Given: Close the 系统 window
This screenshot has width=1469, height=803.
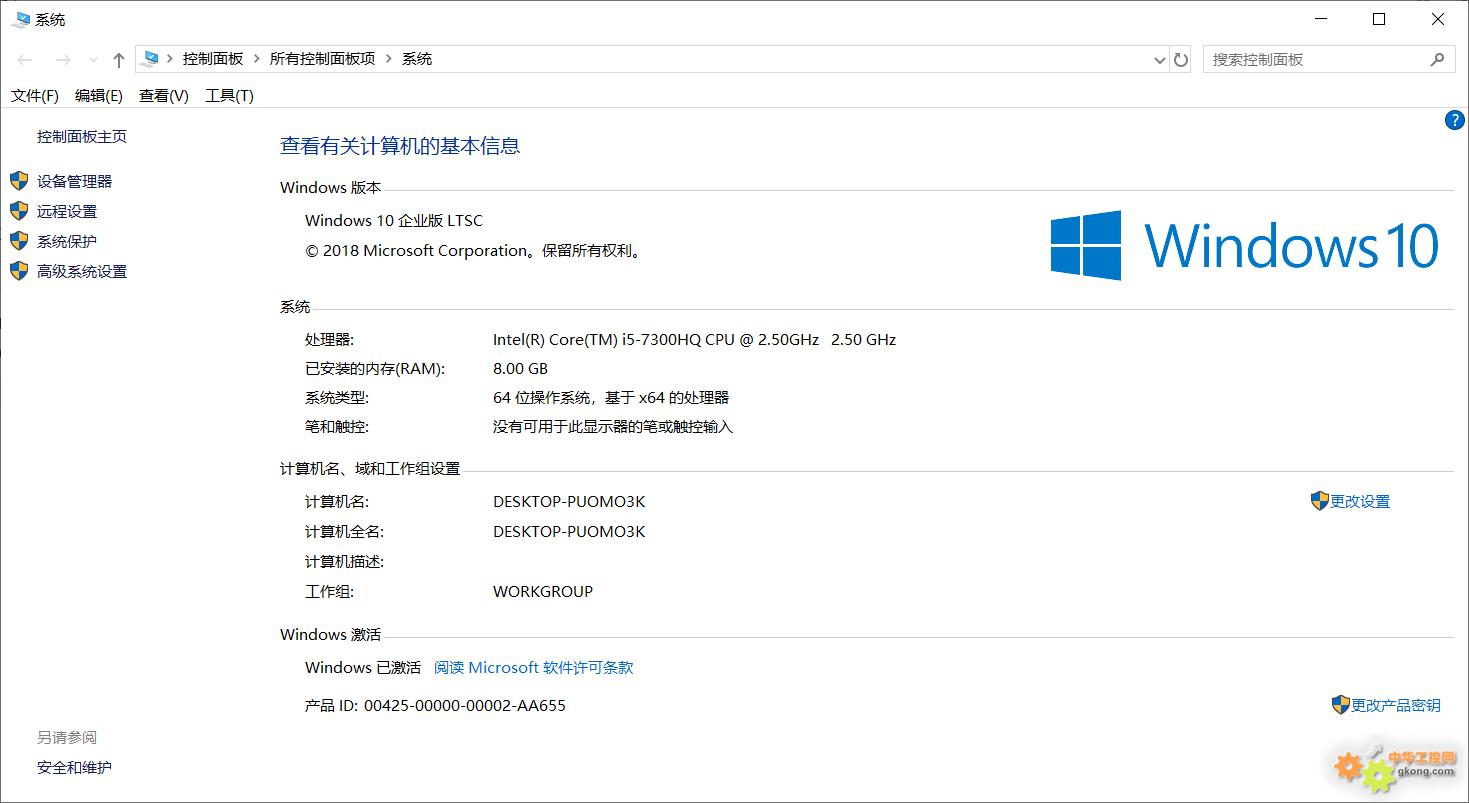Looking at the screenshot, I should pyautogui.click(x=1438, y=19).
